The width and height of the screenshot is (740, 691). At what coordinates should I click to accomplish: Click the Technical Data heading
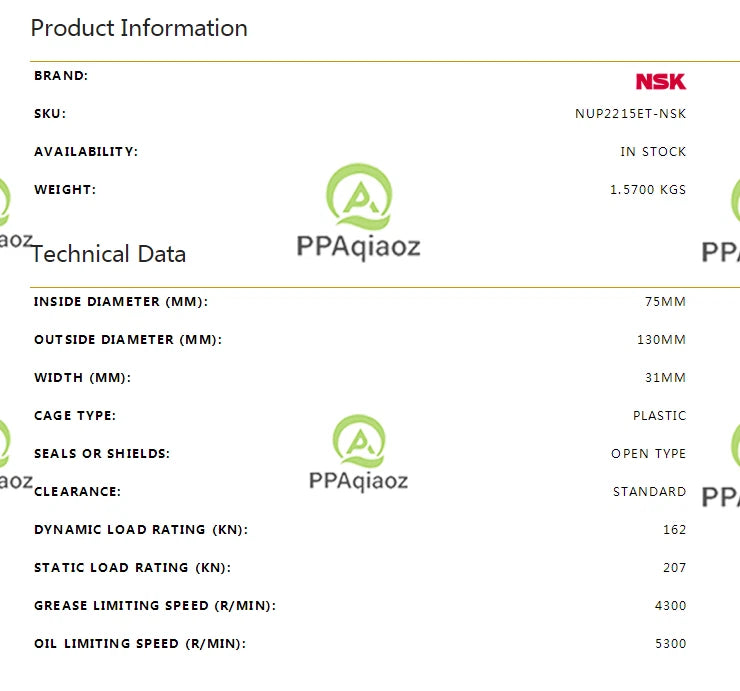[x=109, y=254]
